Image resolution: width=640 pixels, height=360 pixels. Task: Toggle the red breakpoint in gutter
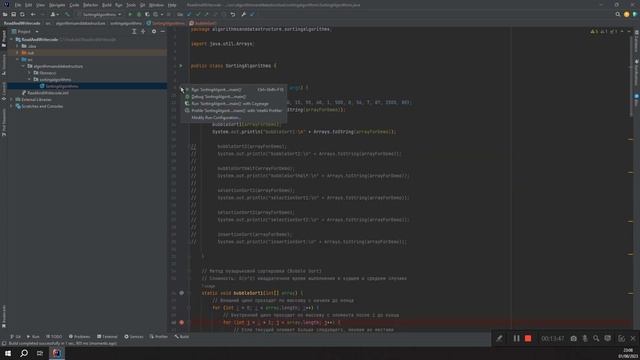pos(182,322)
